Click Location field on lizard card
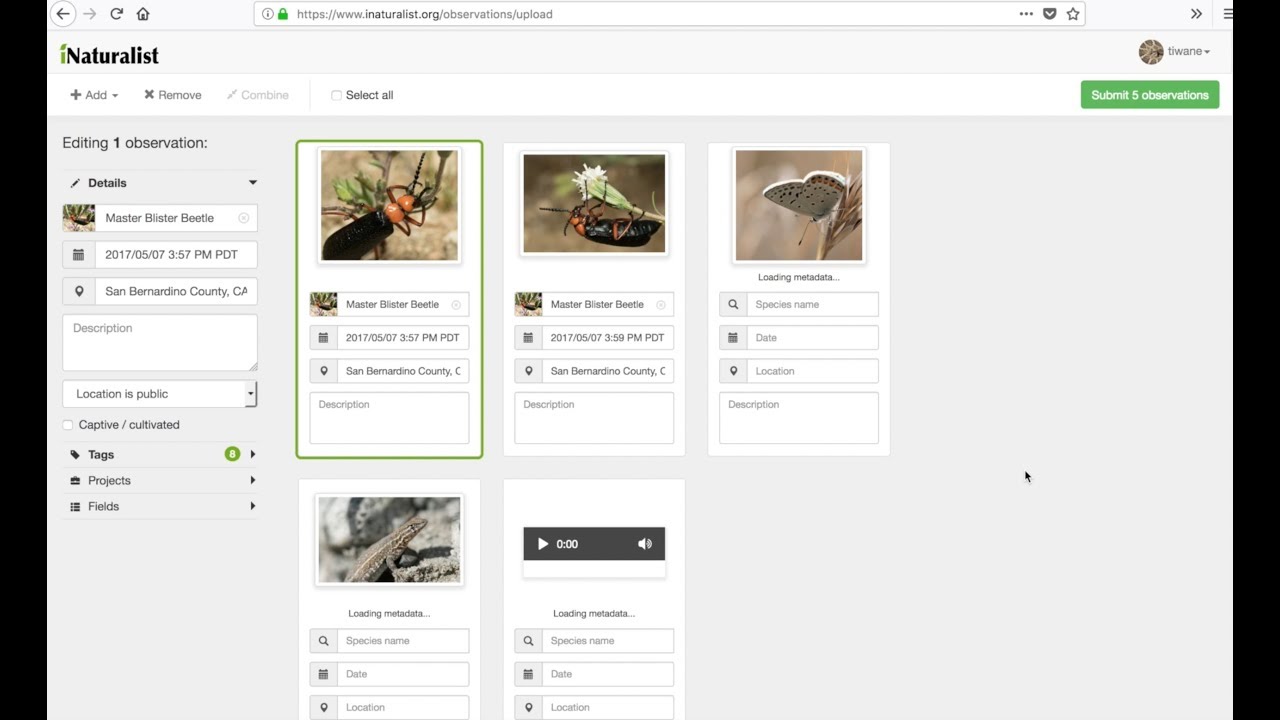The image size is (1280, 720). point(402,708)
